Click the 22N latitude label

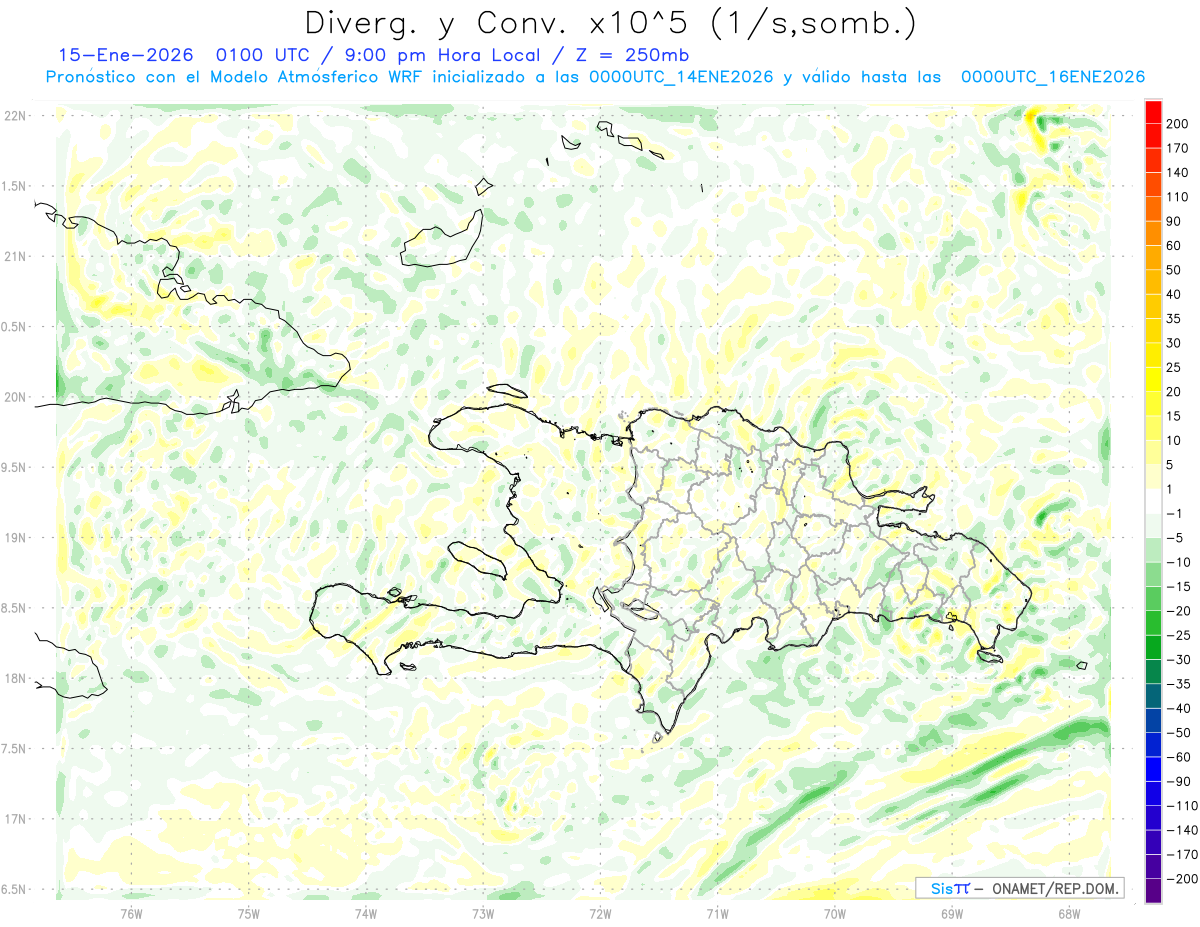point(15,116)
